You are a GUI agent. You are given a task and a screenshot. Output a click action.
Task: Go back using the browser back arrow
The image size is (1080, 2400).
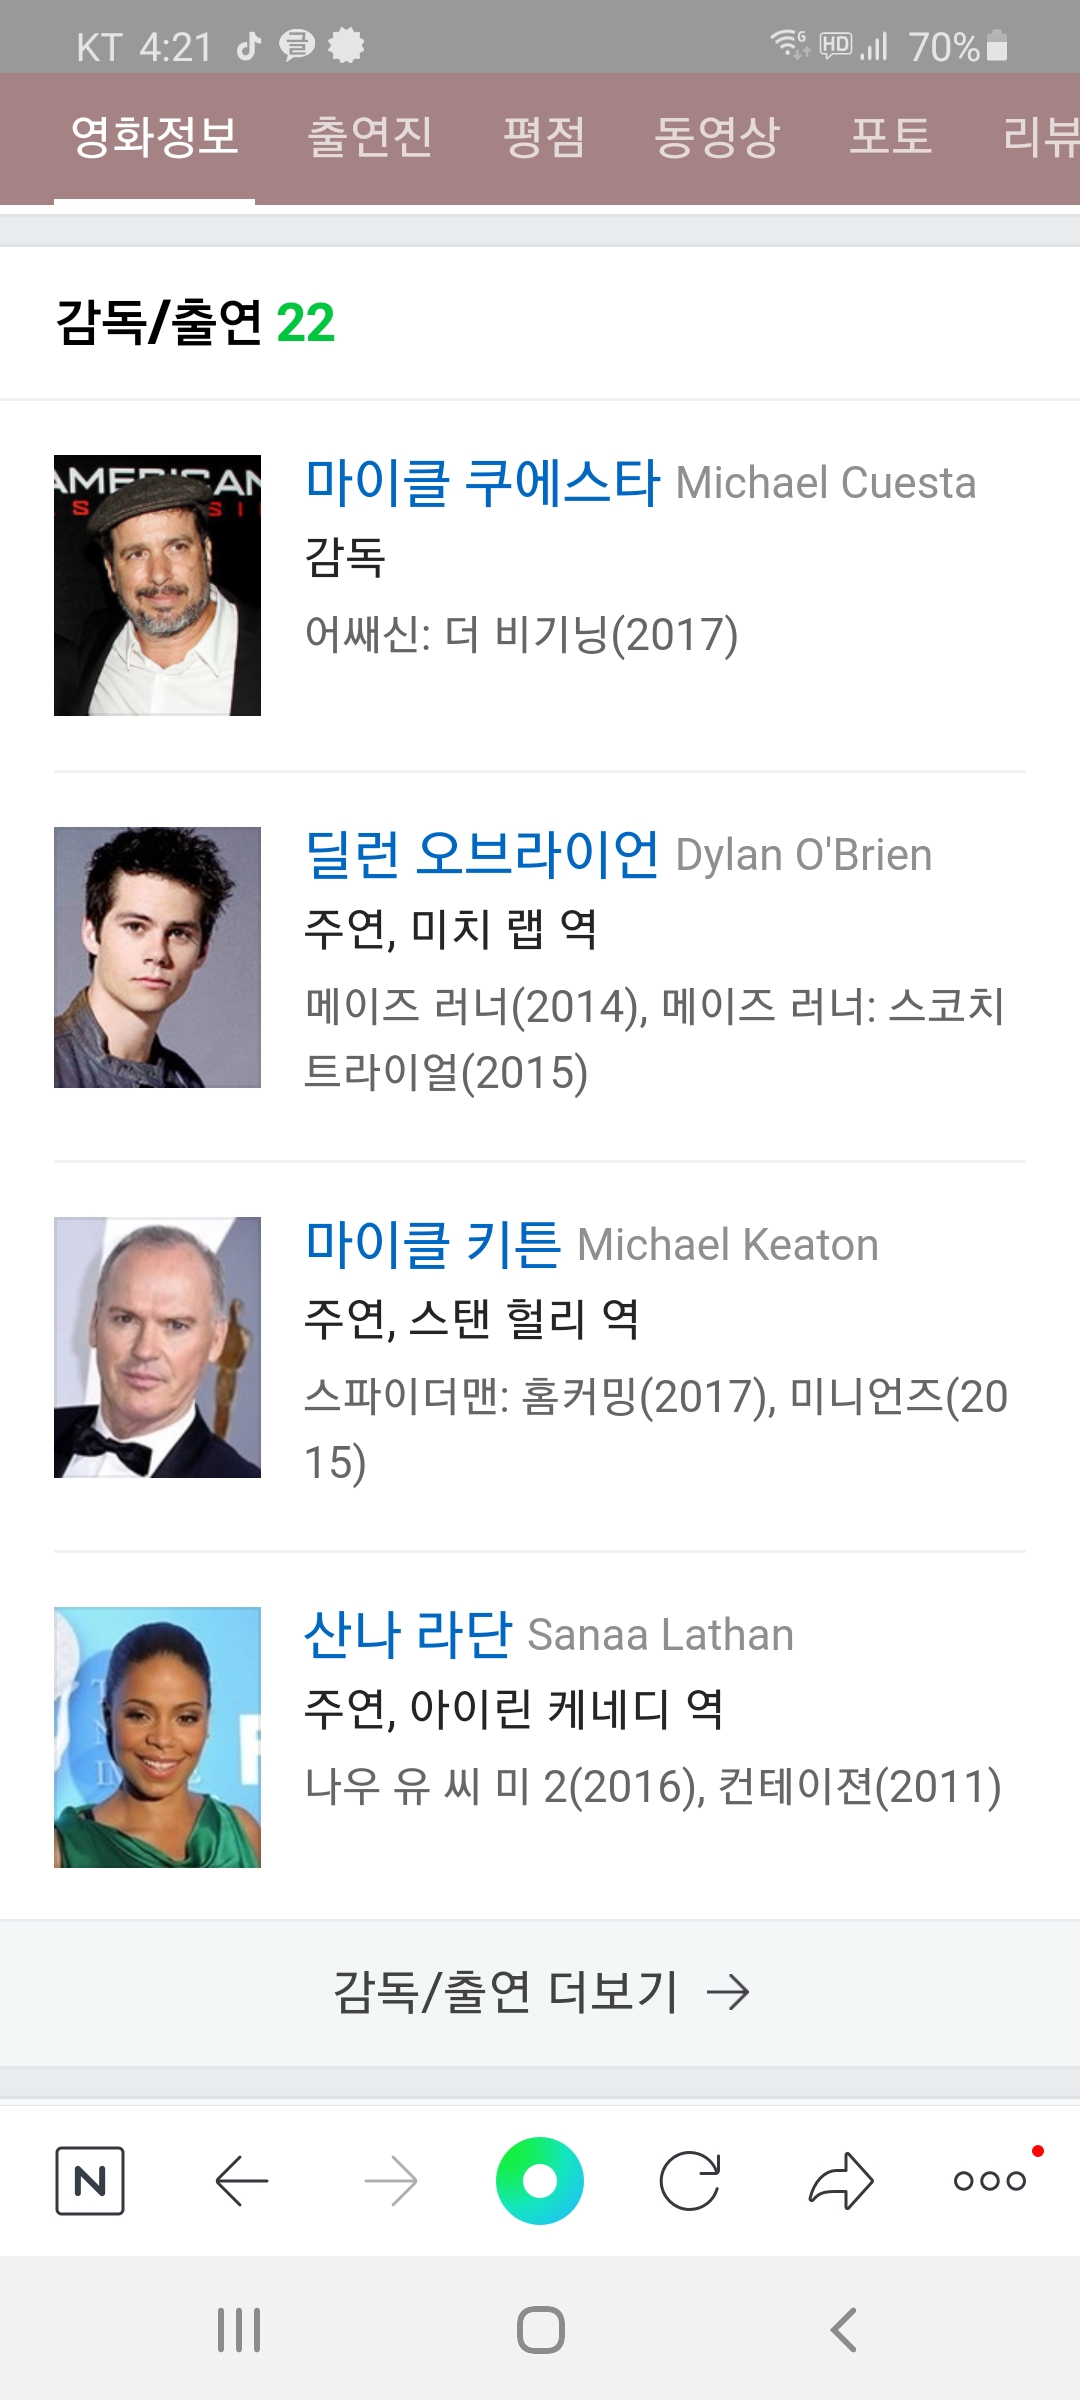tap(242, 2180)
